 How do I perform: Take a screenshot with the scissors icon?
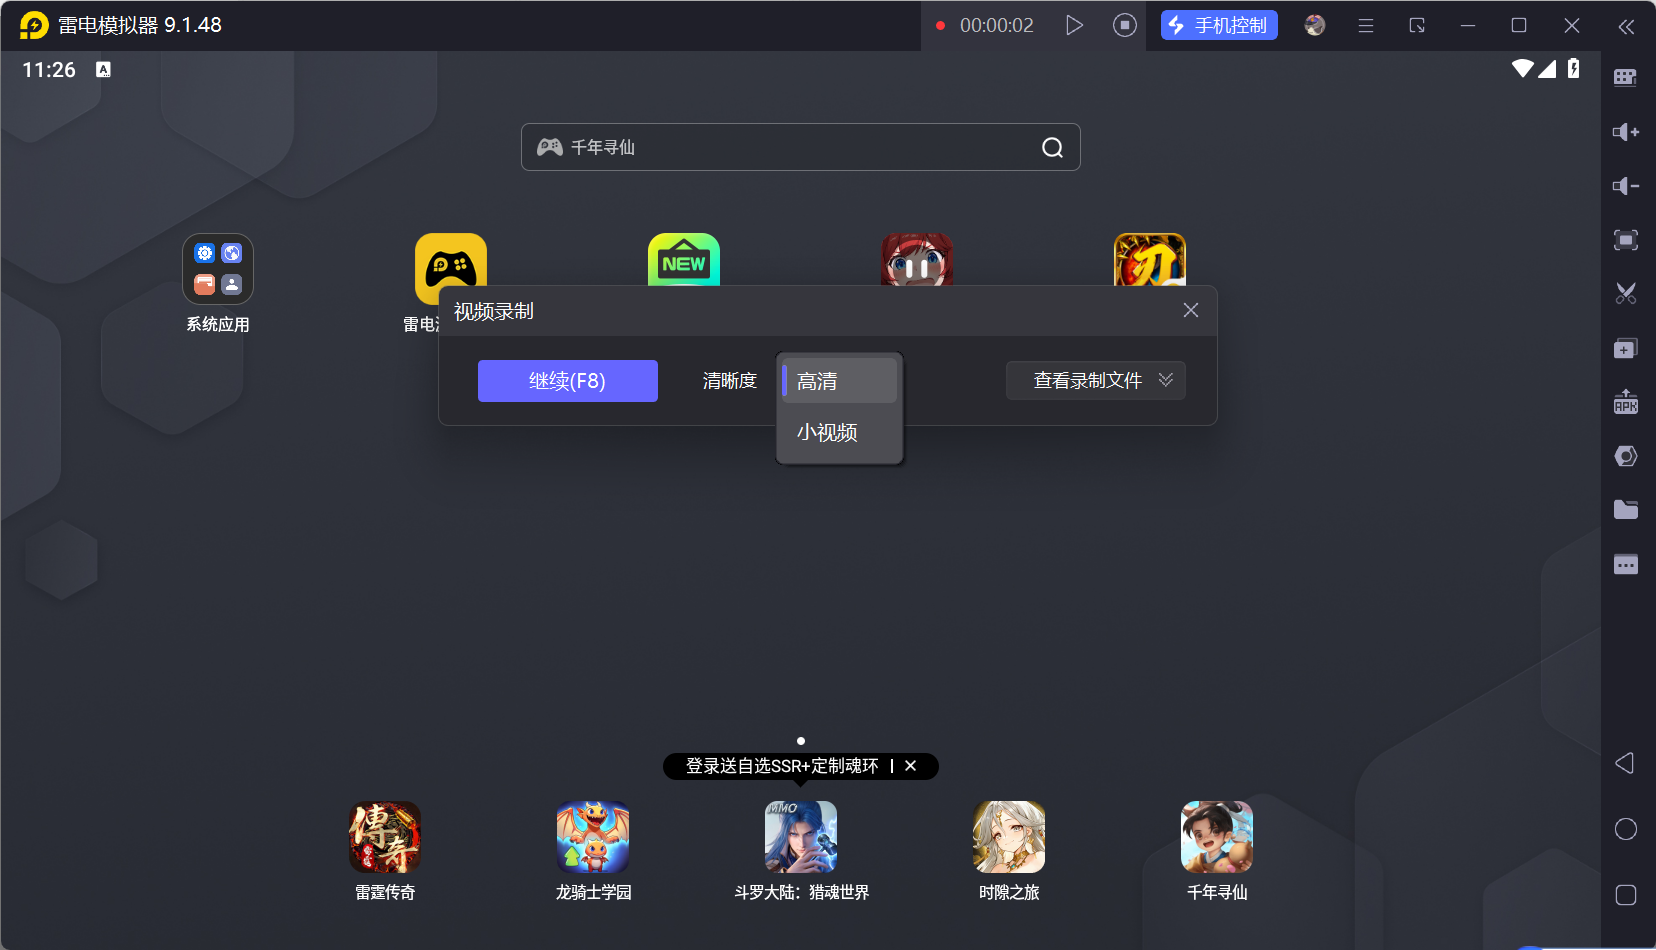click(1626, 294)
